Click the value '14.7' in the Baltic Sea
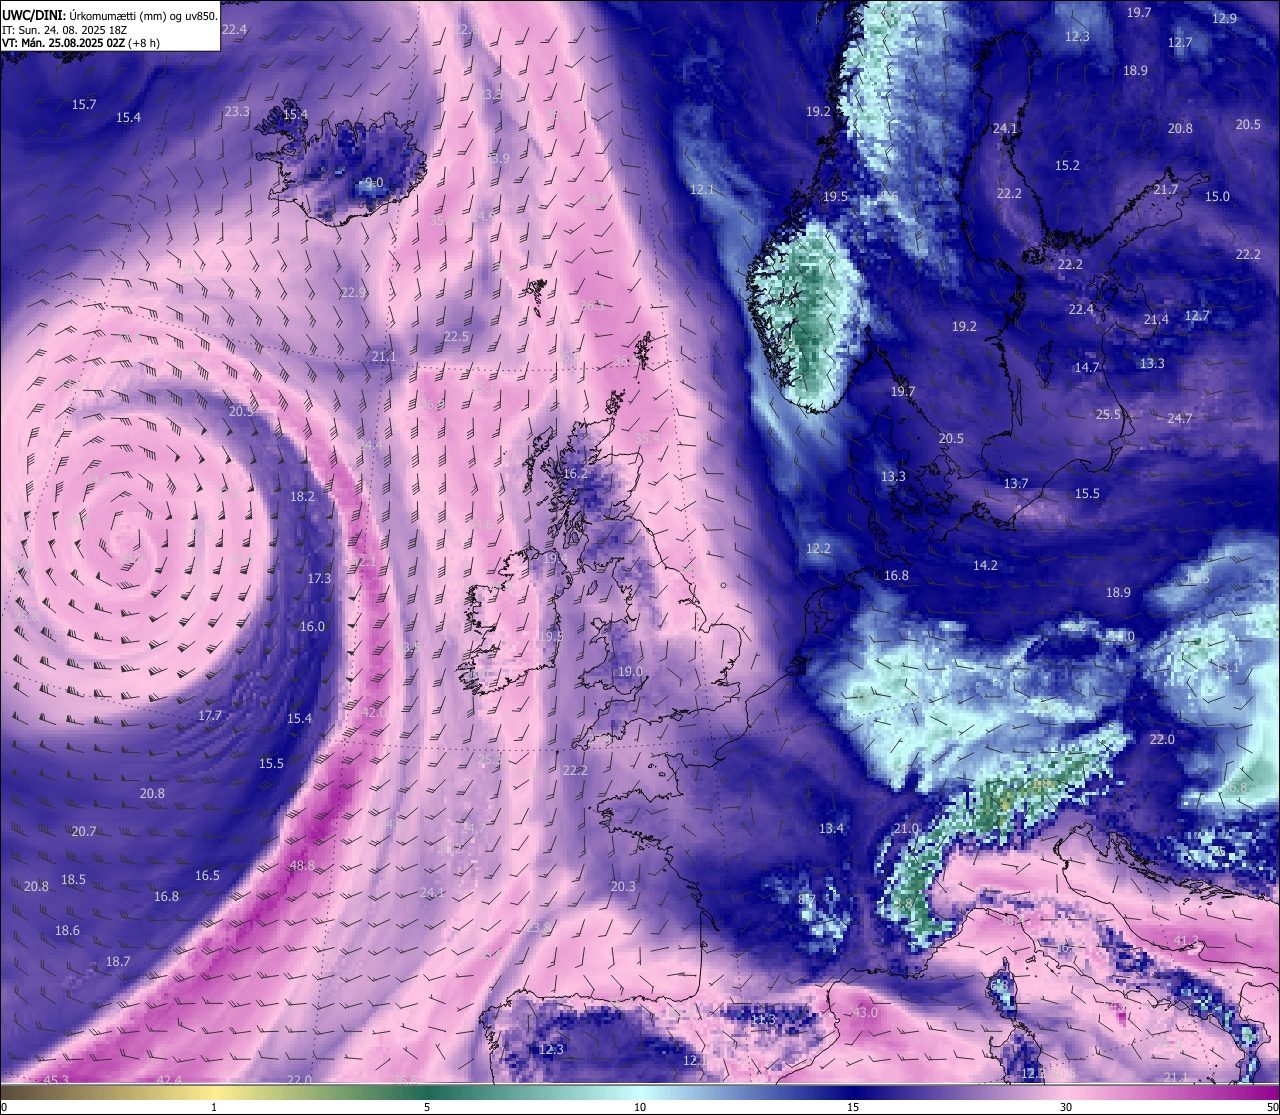This screenshot has height=1115, width=1280. (1087, 367)
